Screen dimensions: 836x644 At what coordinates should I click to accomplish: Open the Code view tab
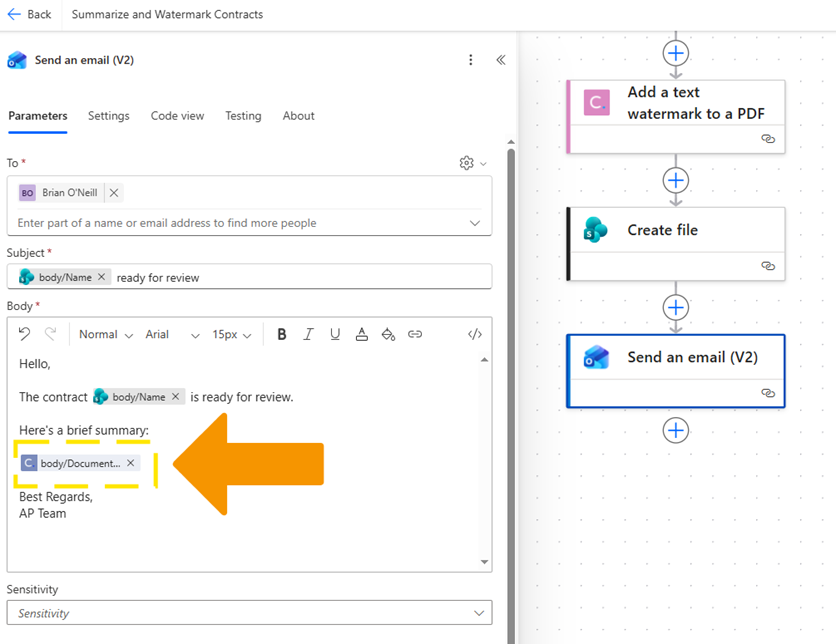coord(177,116)
